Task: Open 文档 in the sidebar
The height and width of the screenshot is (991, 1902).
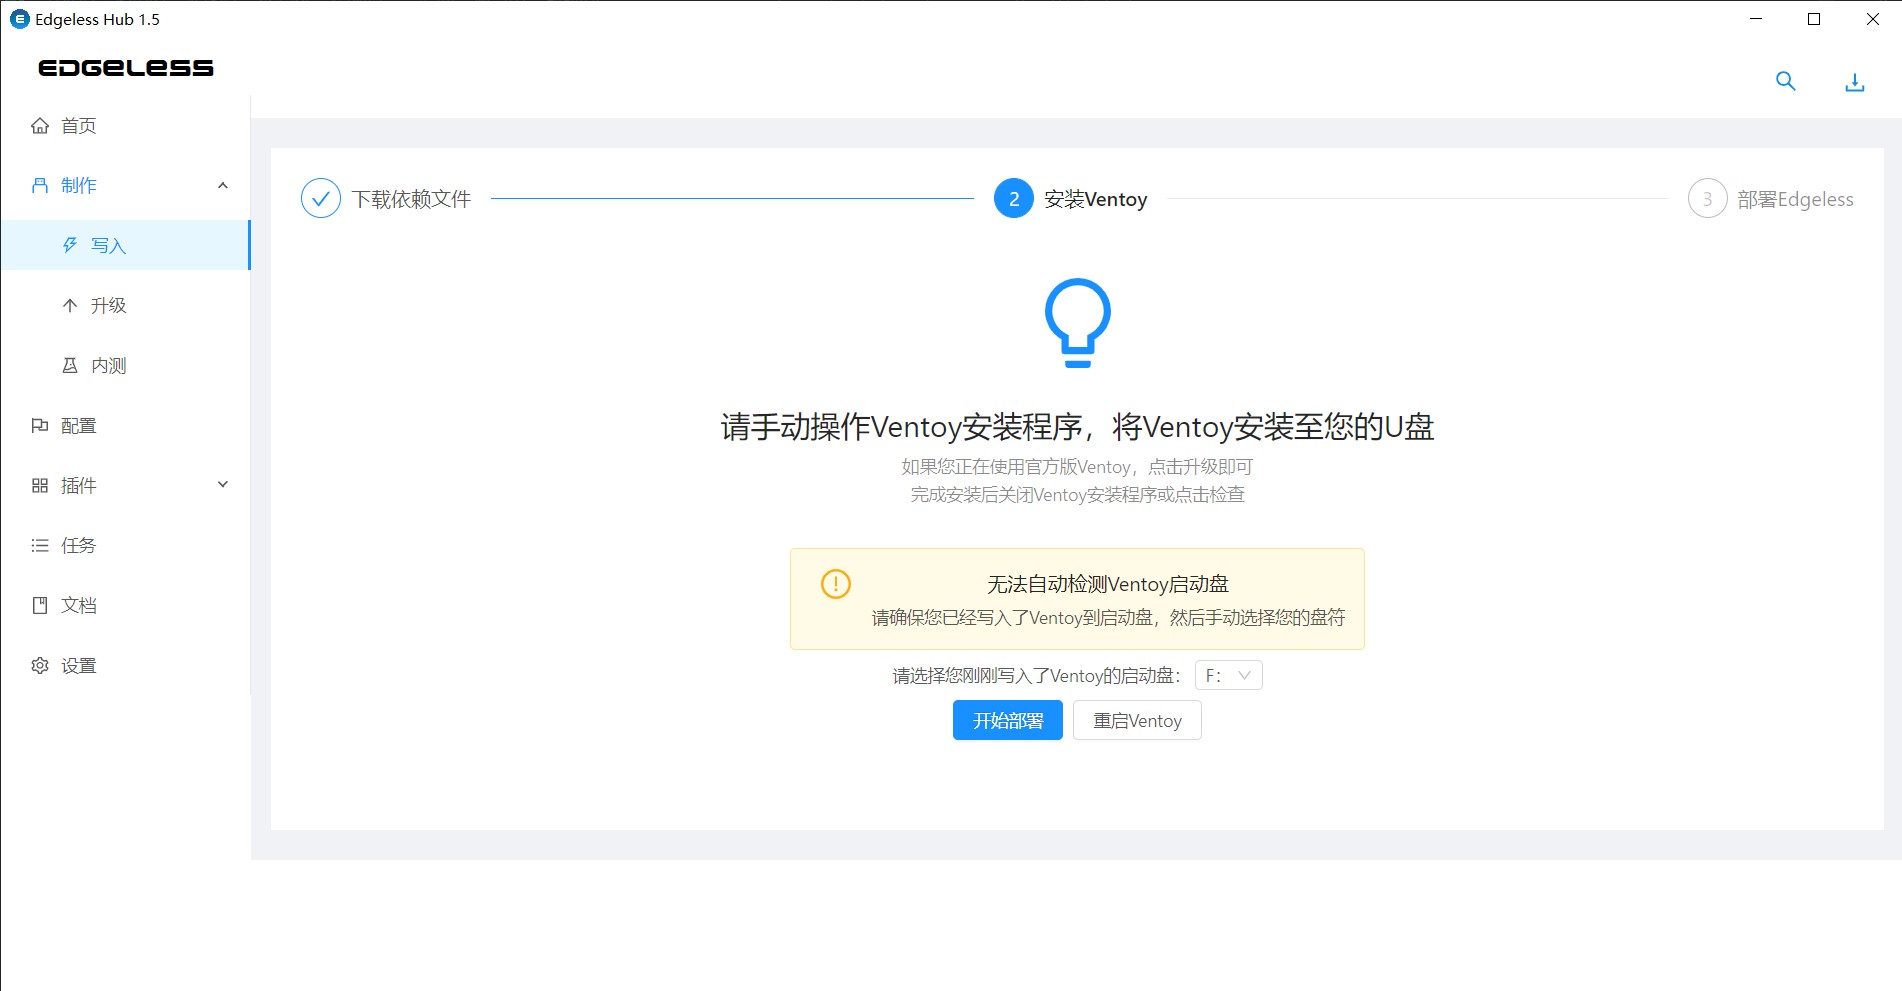Action: 125,605
